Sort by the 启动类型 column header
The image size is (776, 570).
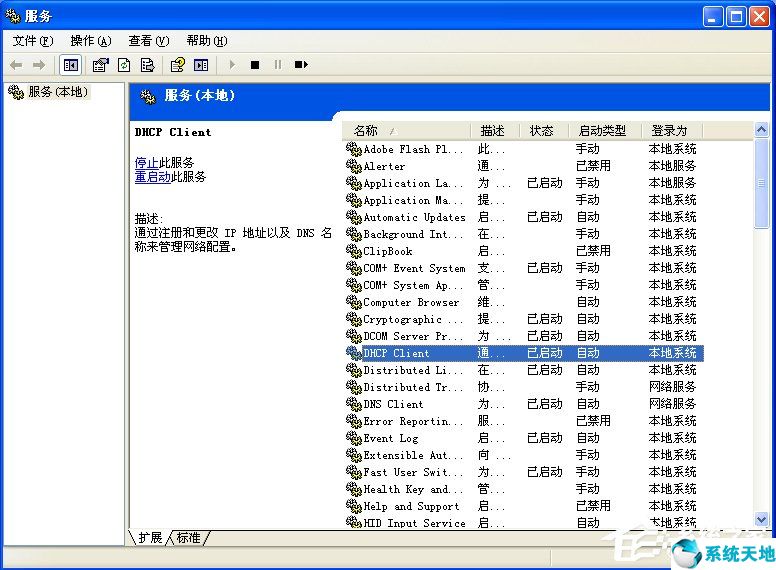click(605, 131)
